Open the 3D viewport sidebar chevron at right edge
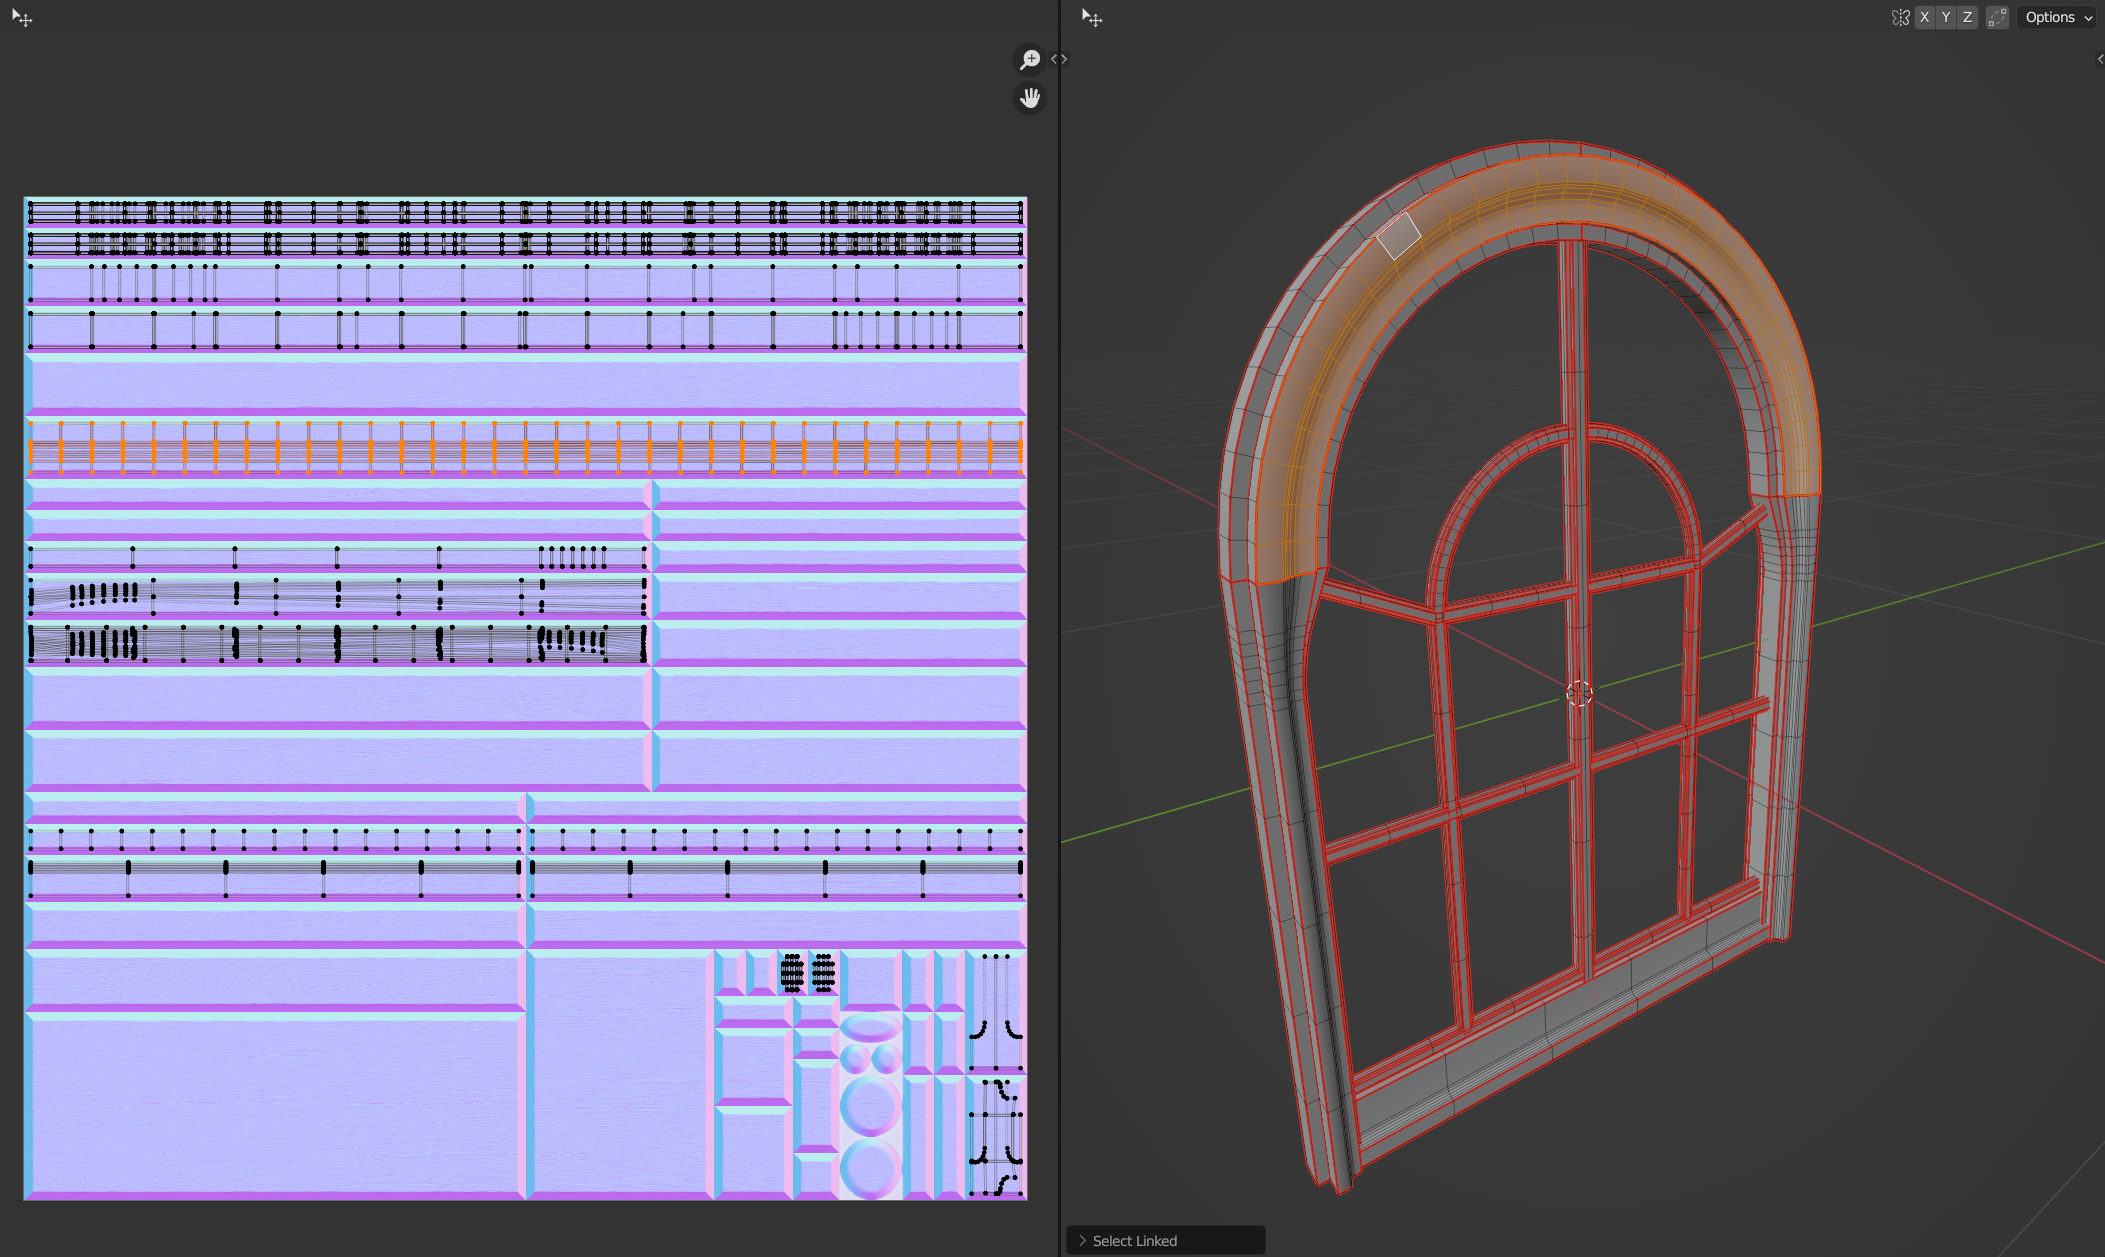The height and width of the screenshot is (1257, 2105). 2099,59
